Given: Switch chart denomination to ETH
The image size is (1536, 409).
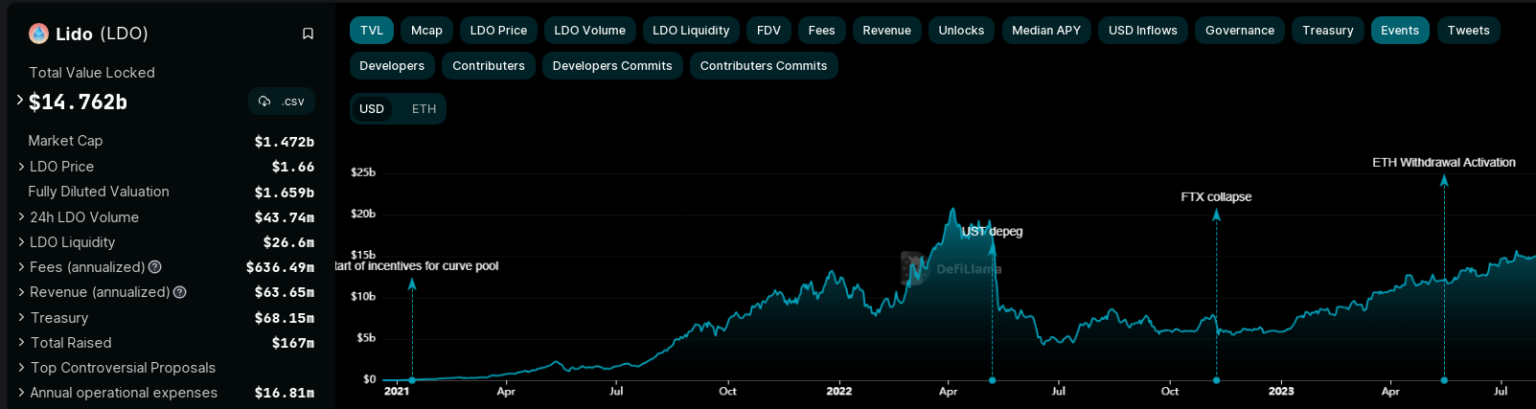Looking at the screenshot, I should [424, 108].
